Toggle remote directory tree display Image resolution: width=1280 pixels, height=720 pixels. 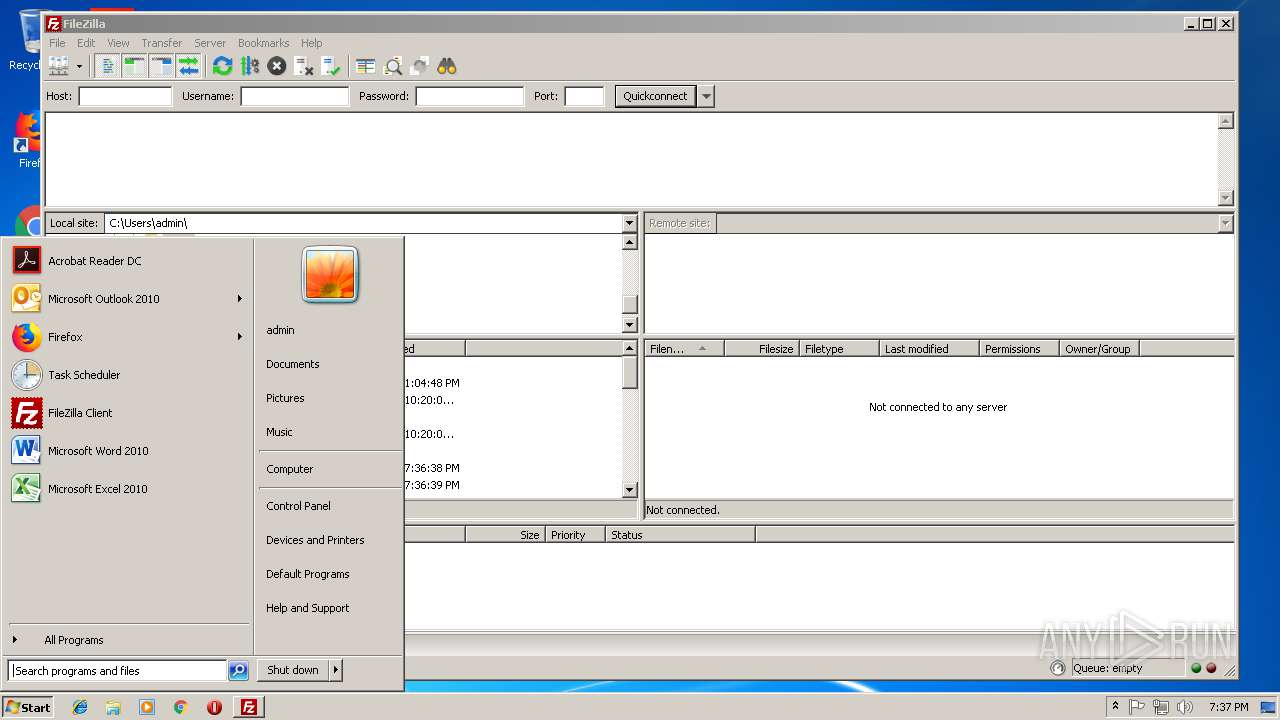[162, 66]
